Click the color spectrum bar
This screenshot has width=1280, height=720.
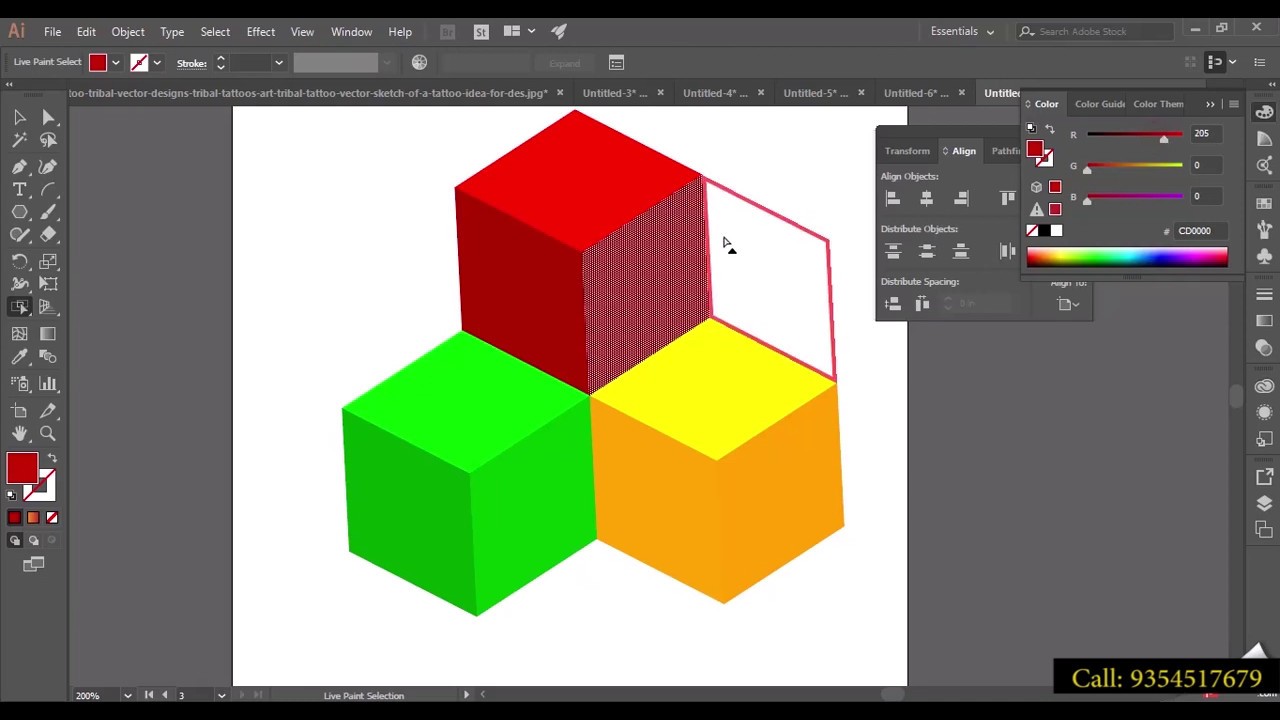pos(1127,258)
